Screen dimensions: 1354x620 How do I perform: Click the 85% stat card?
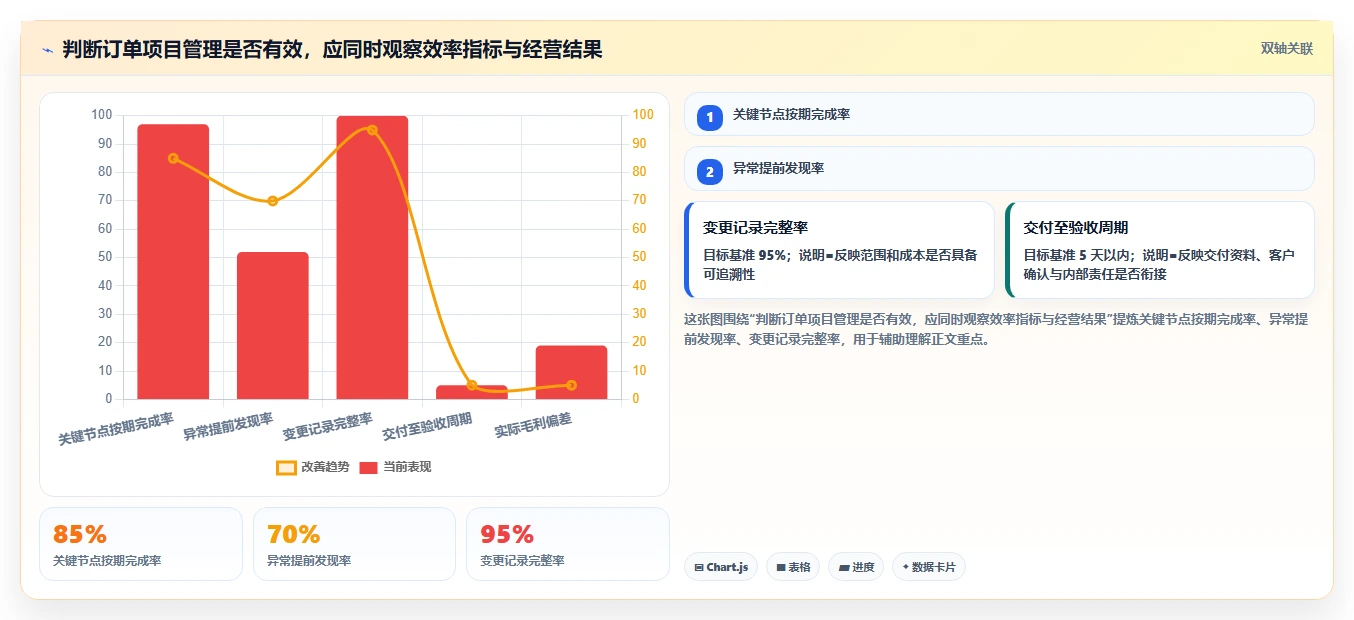pos(141,544)
